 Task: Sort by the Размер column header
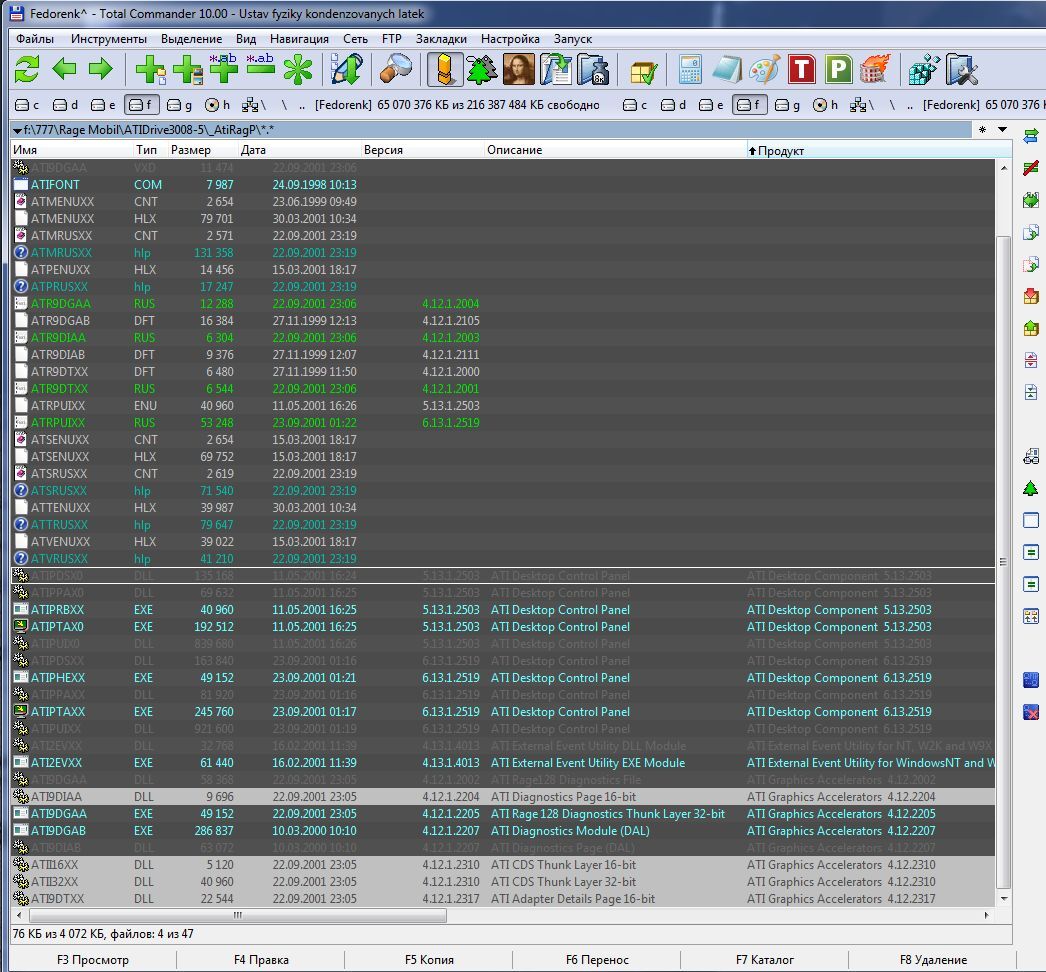point(203,150)
